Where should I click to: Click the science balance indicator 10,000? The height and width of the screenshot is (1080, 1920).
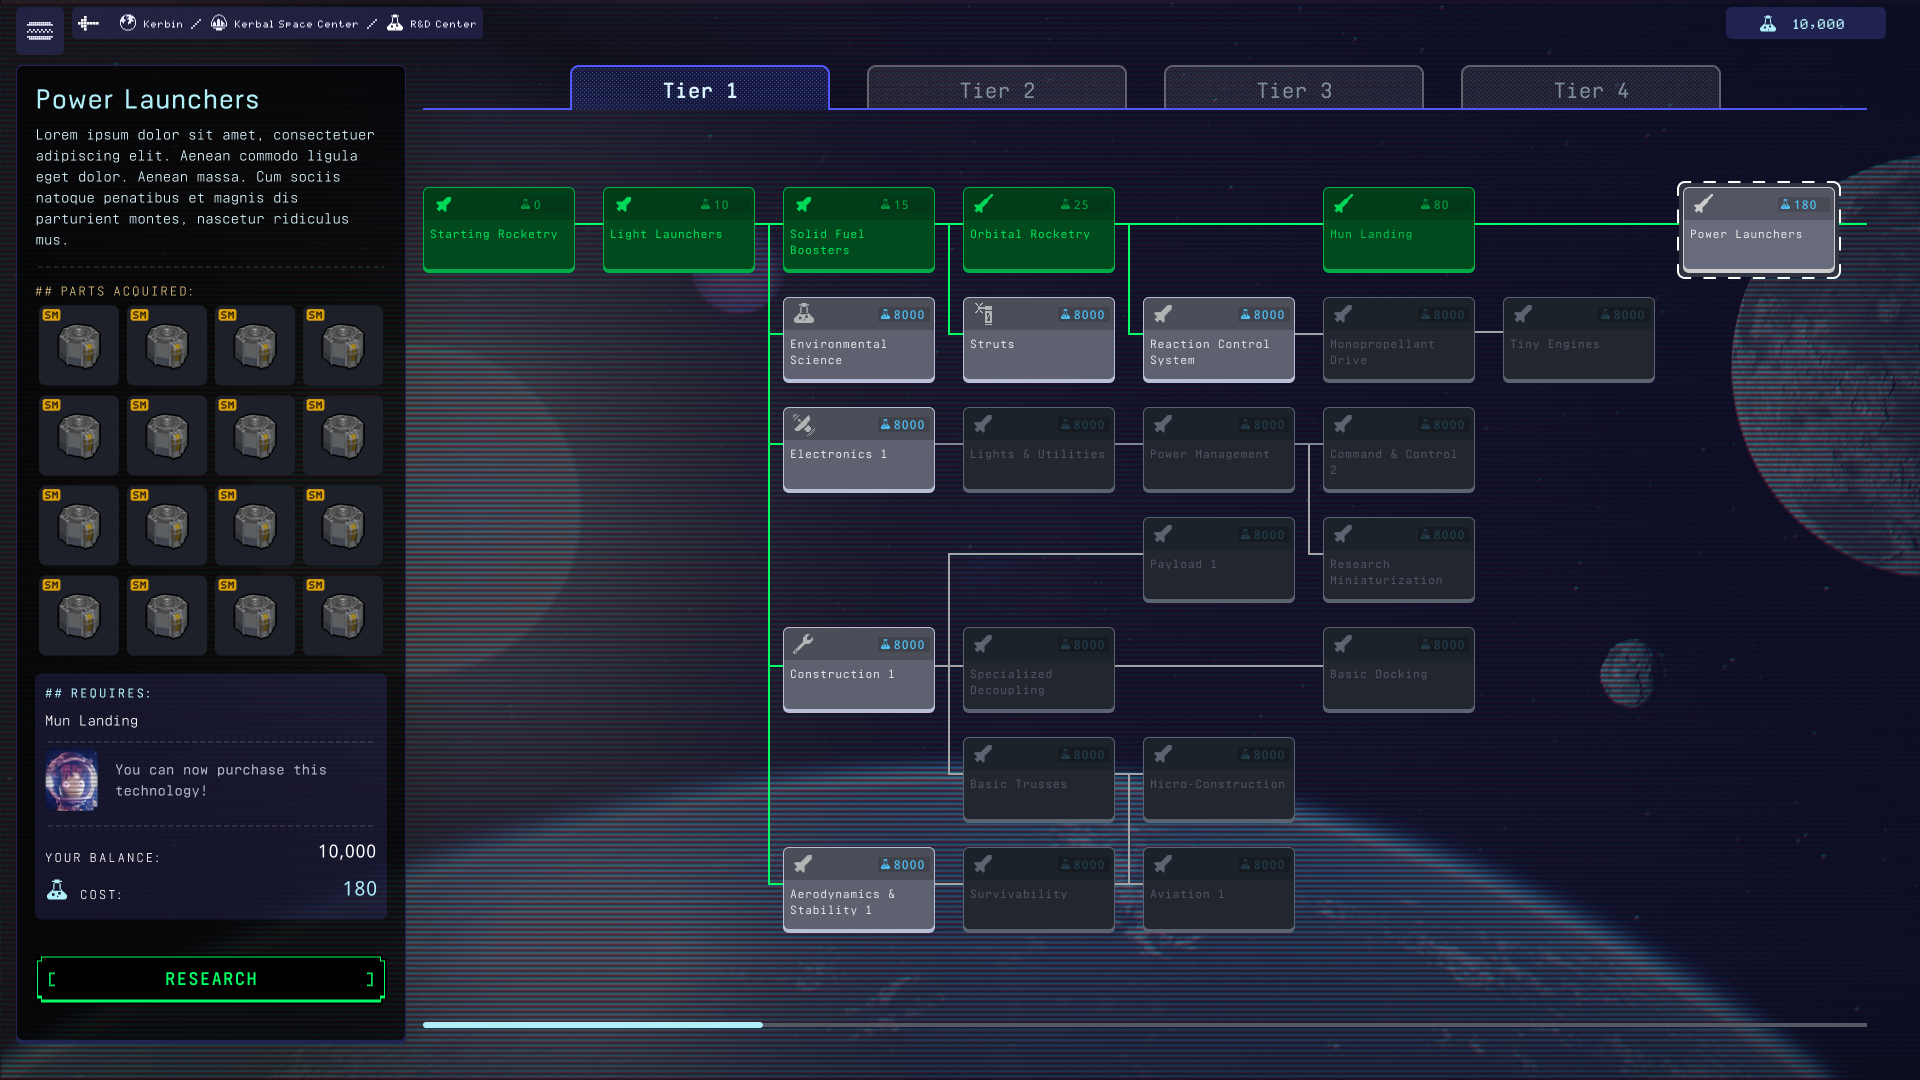pos(1805,24)
